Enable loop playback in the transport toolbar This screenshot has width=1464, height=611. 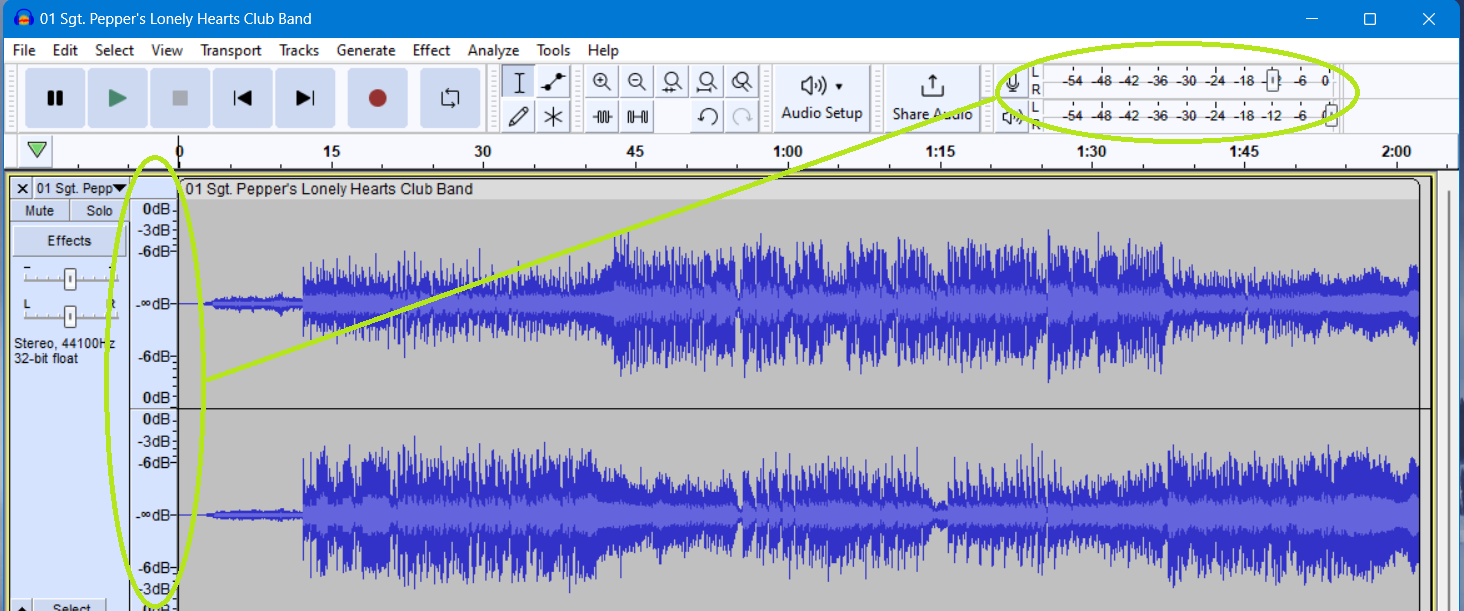coord(451,97)
